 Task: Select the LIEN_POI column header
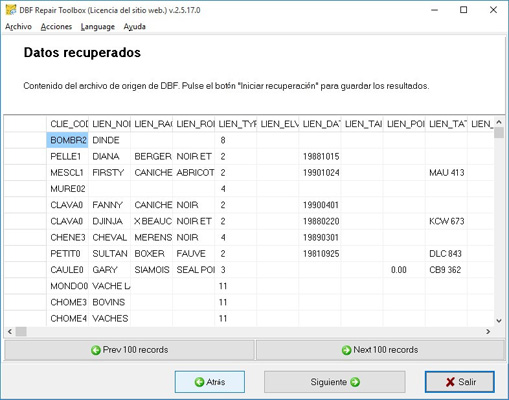pyautogui.click(x=404, y=124)
